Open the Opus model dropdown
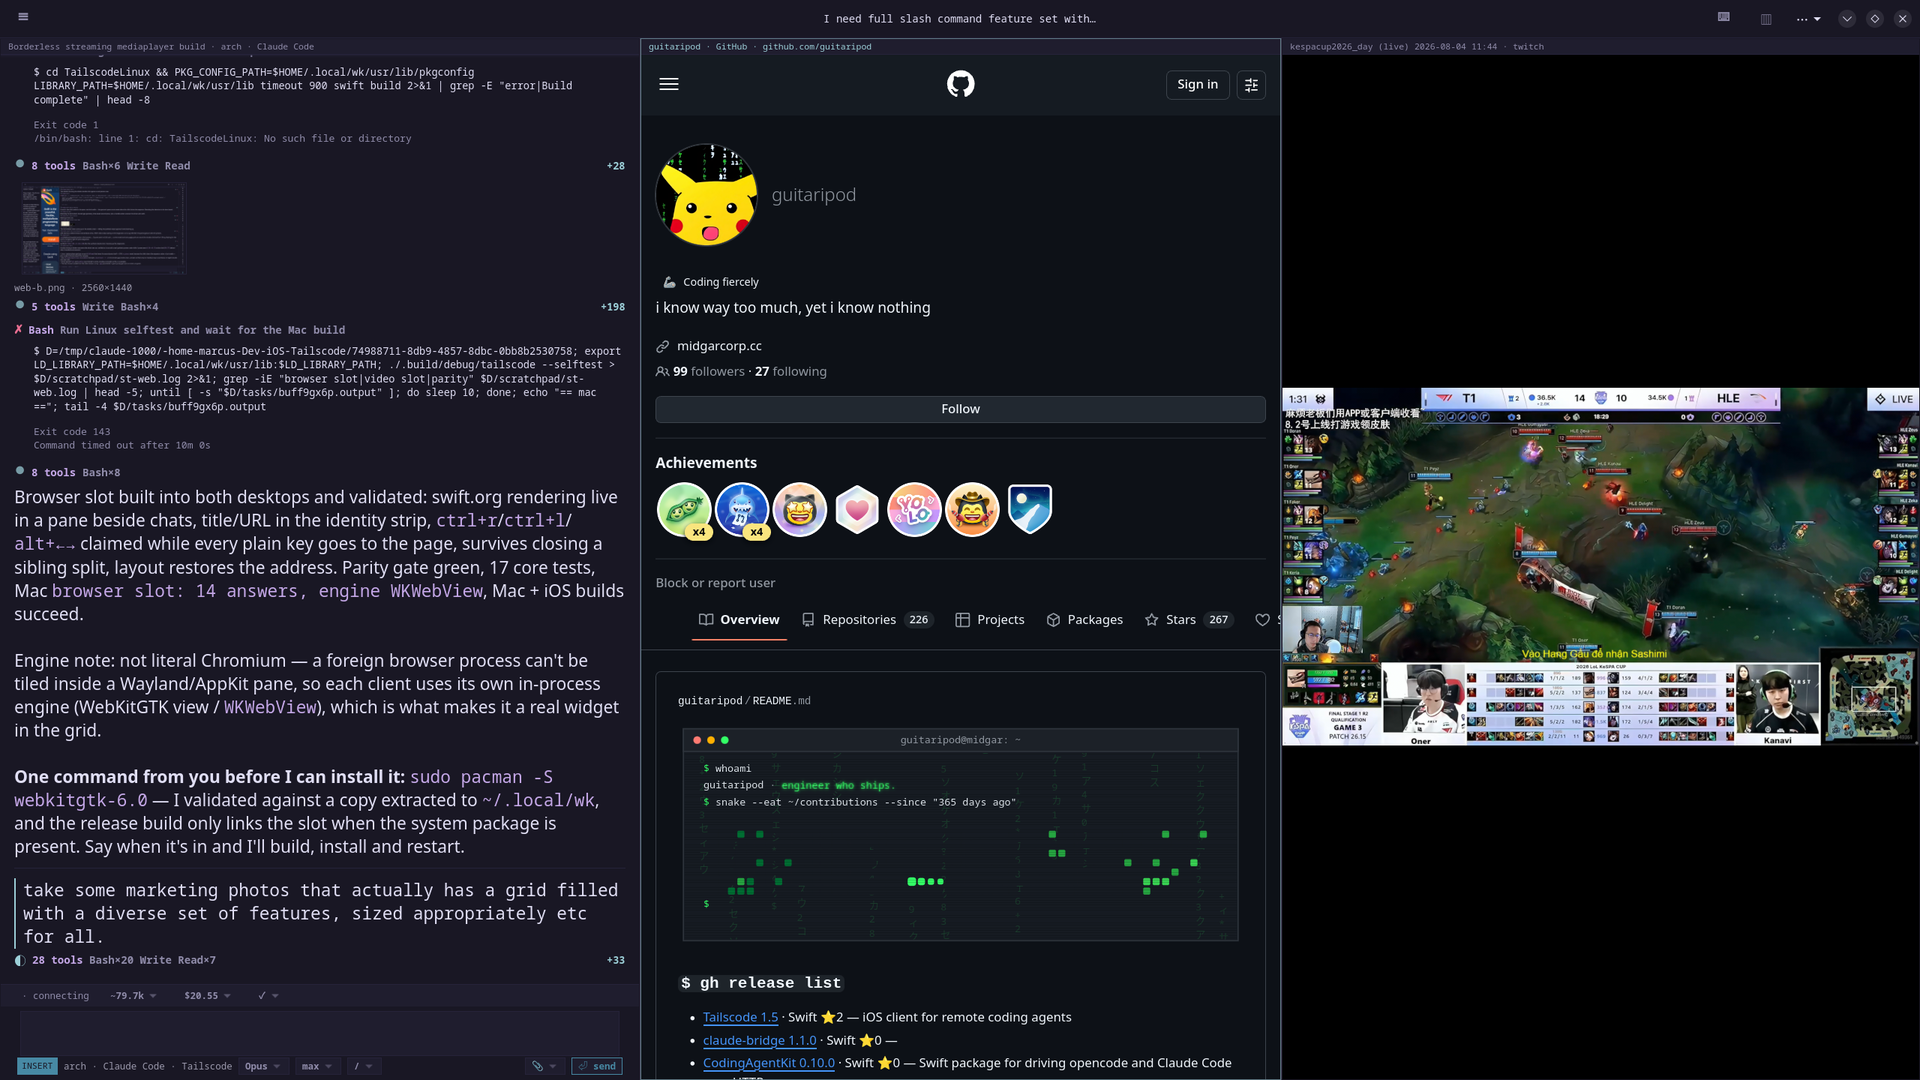 pyautogui.click(x=262, y=1066)
